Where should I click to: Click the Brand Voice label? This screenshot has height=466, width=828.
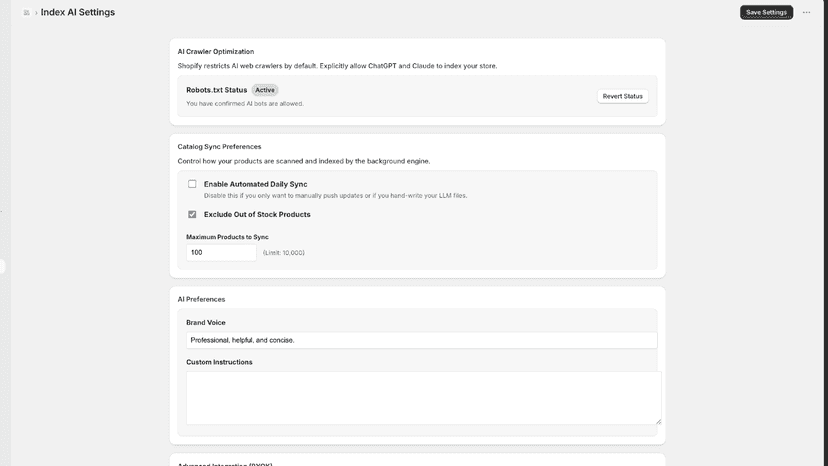tap(205, 323)
